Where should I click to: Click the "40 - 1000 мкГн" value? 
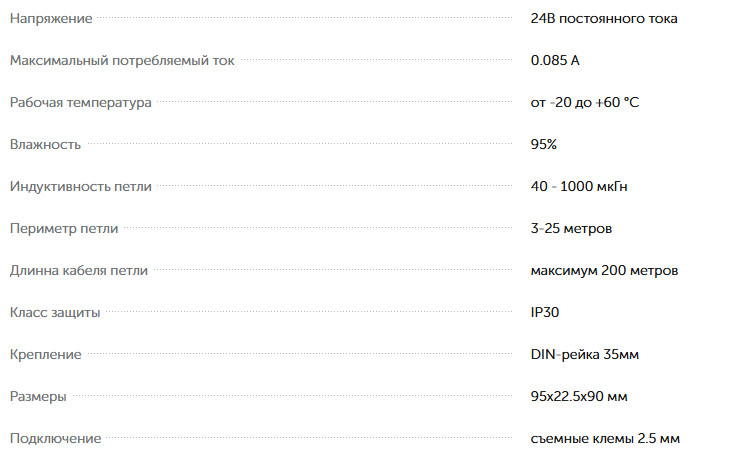point(579,187)
